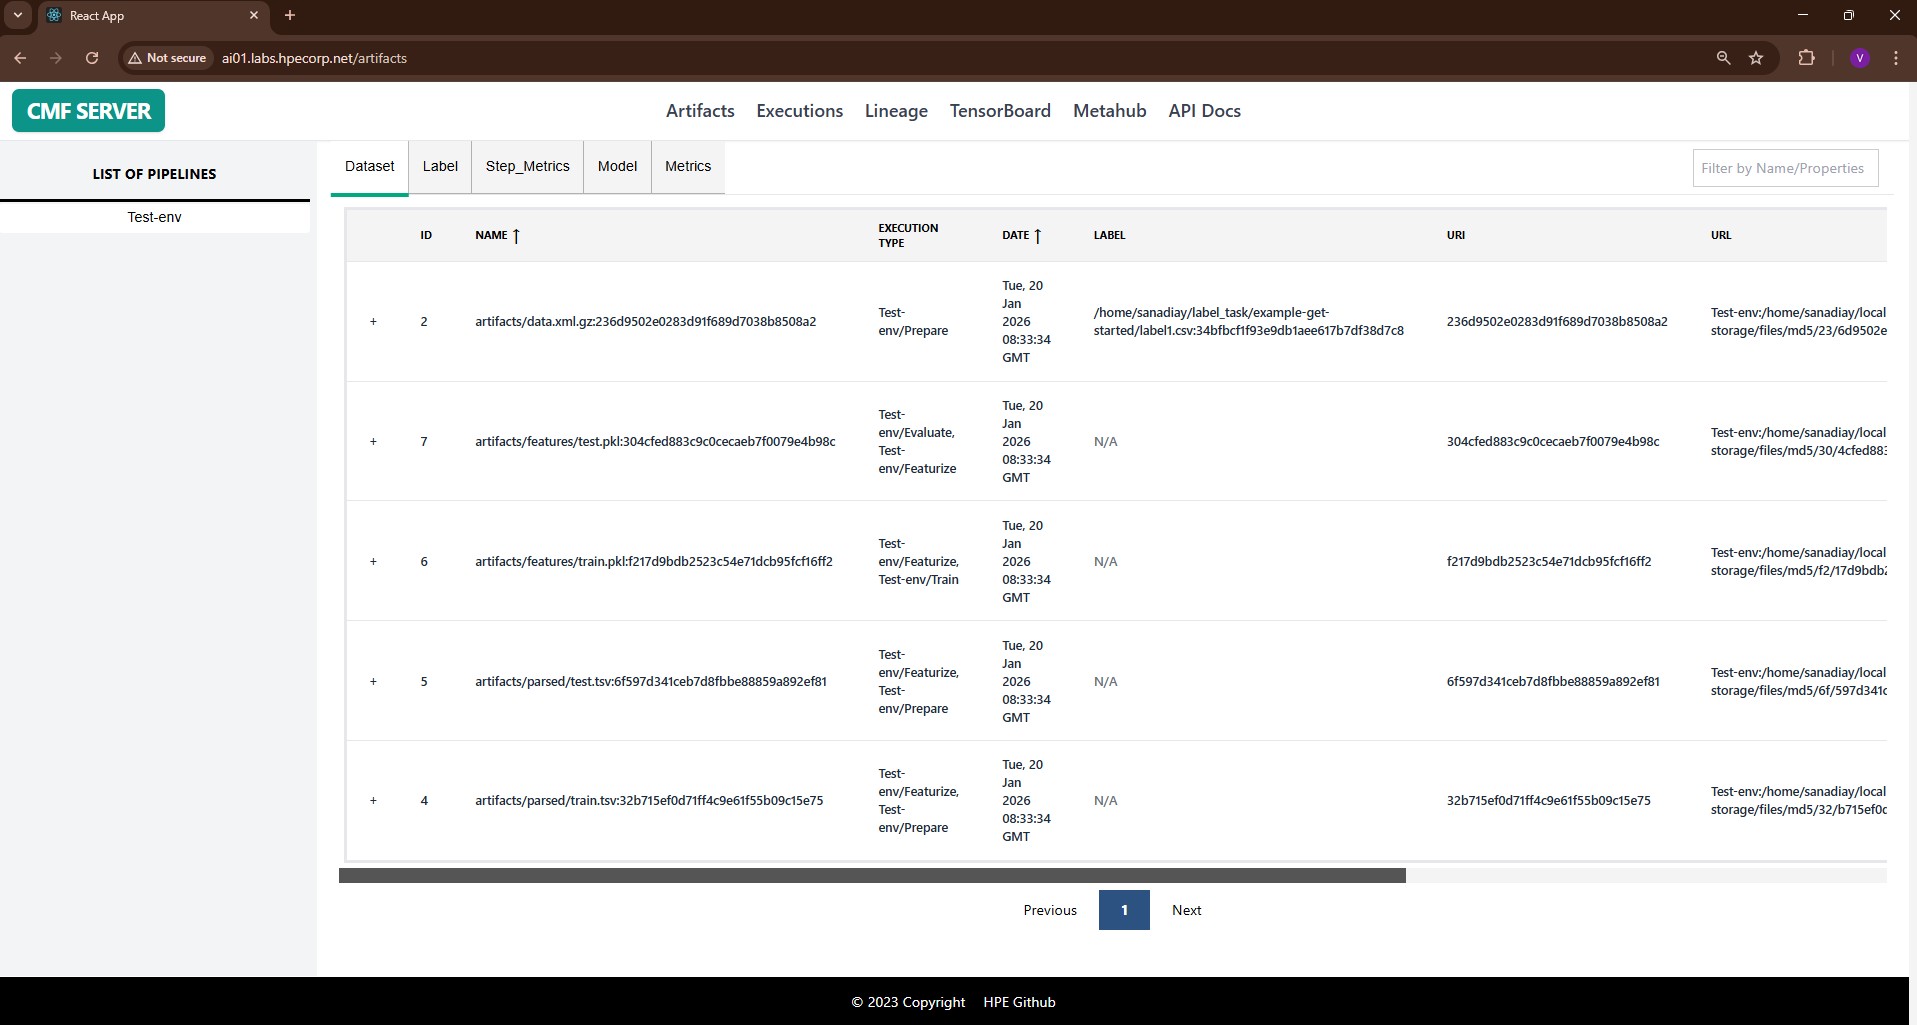The width and height of the screenshot is (1917, 1025).
Task: Open the tab search chevron at top-left
Action: tap(16, 15)
